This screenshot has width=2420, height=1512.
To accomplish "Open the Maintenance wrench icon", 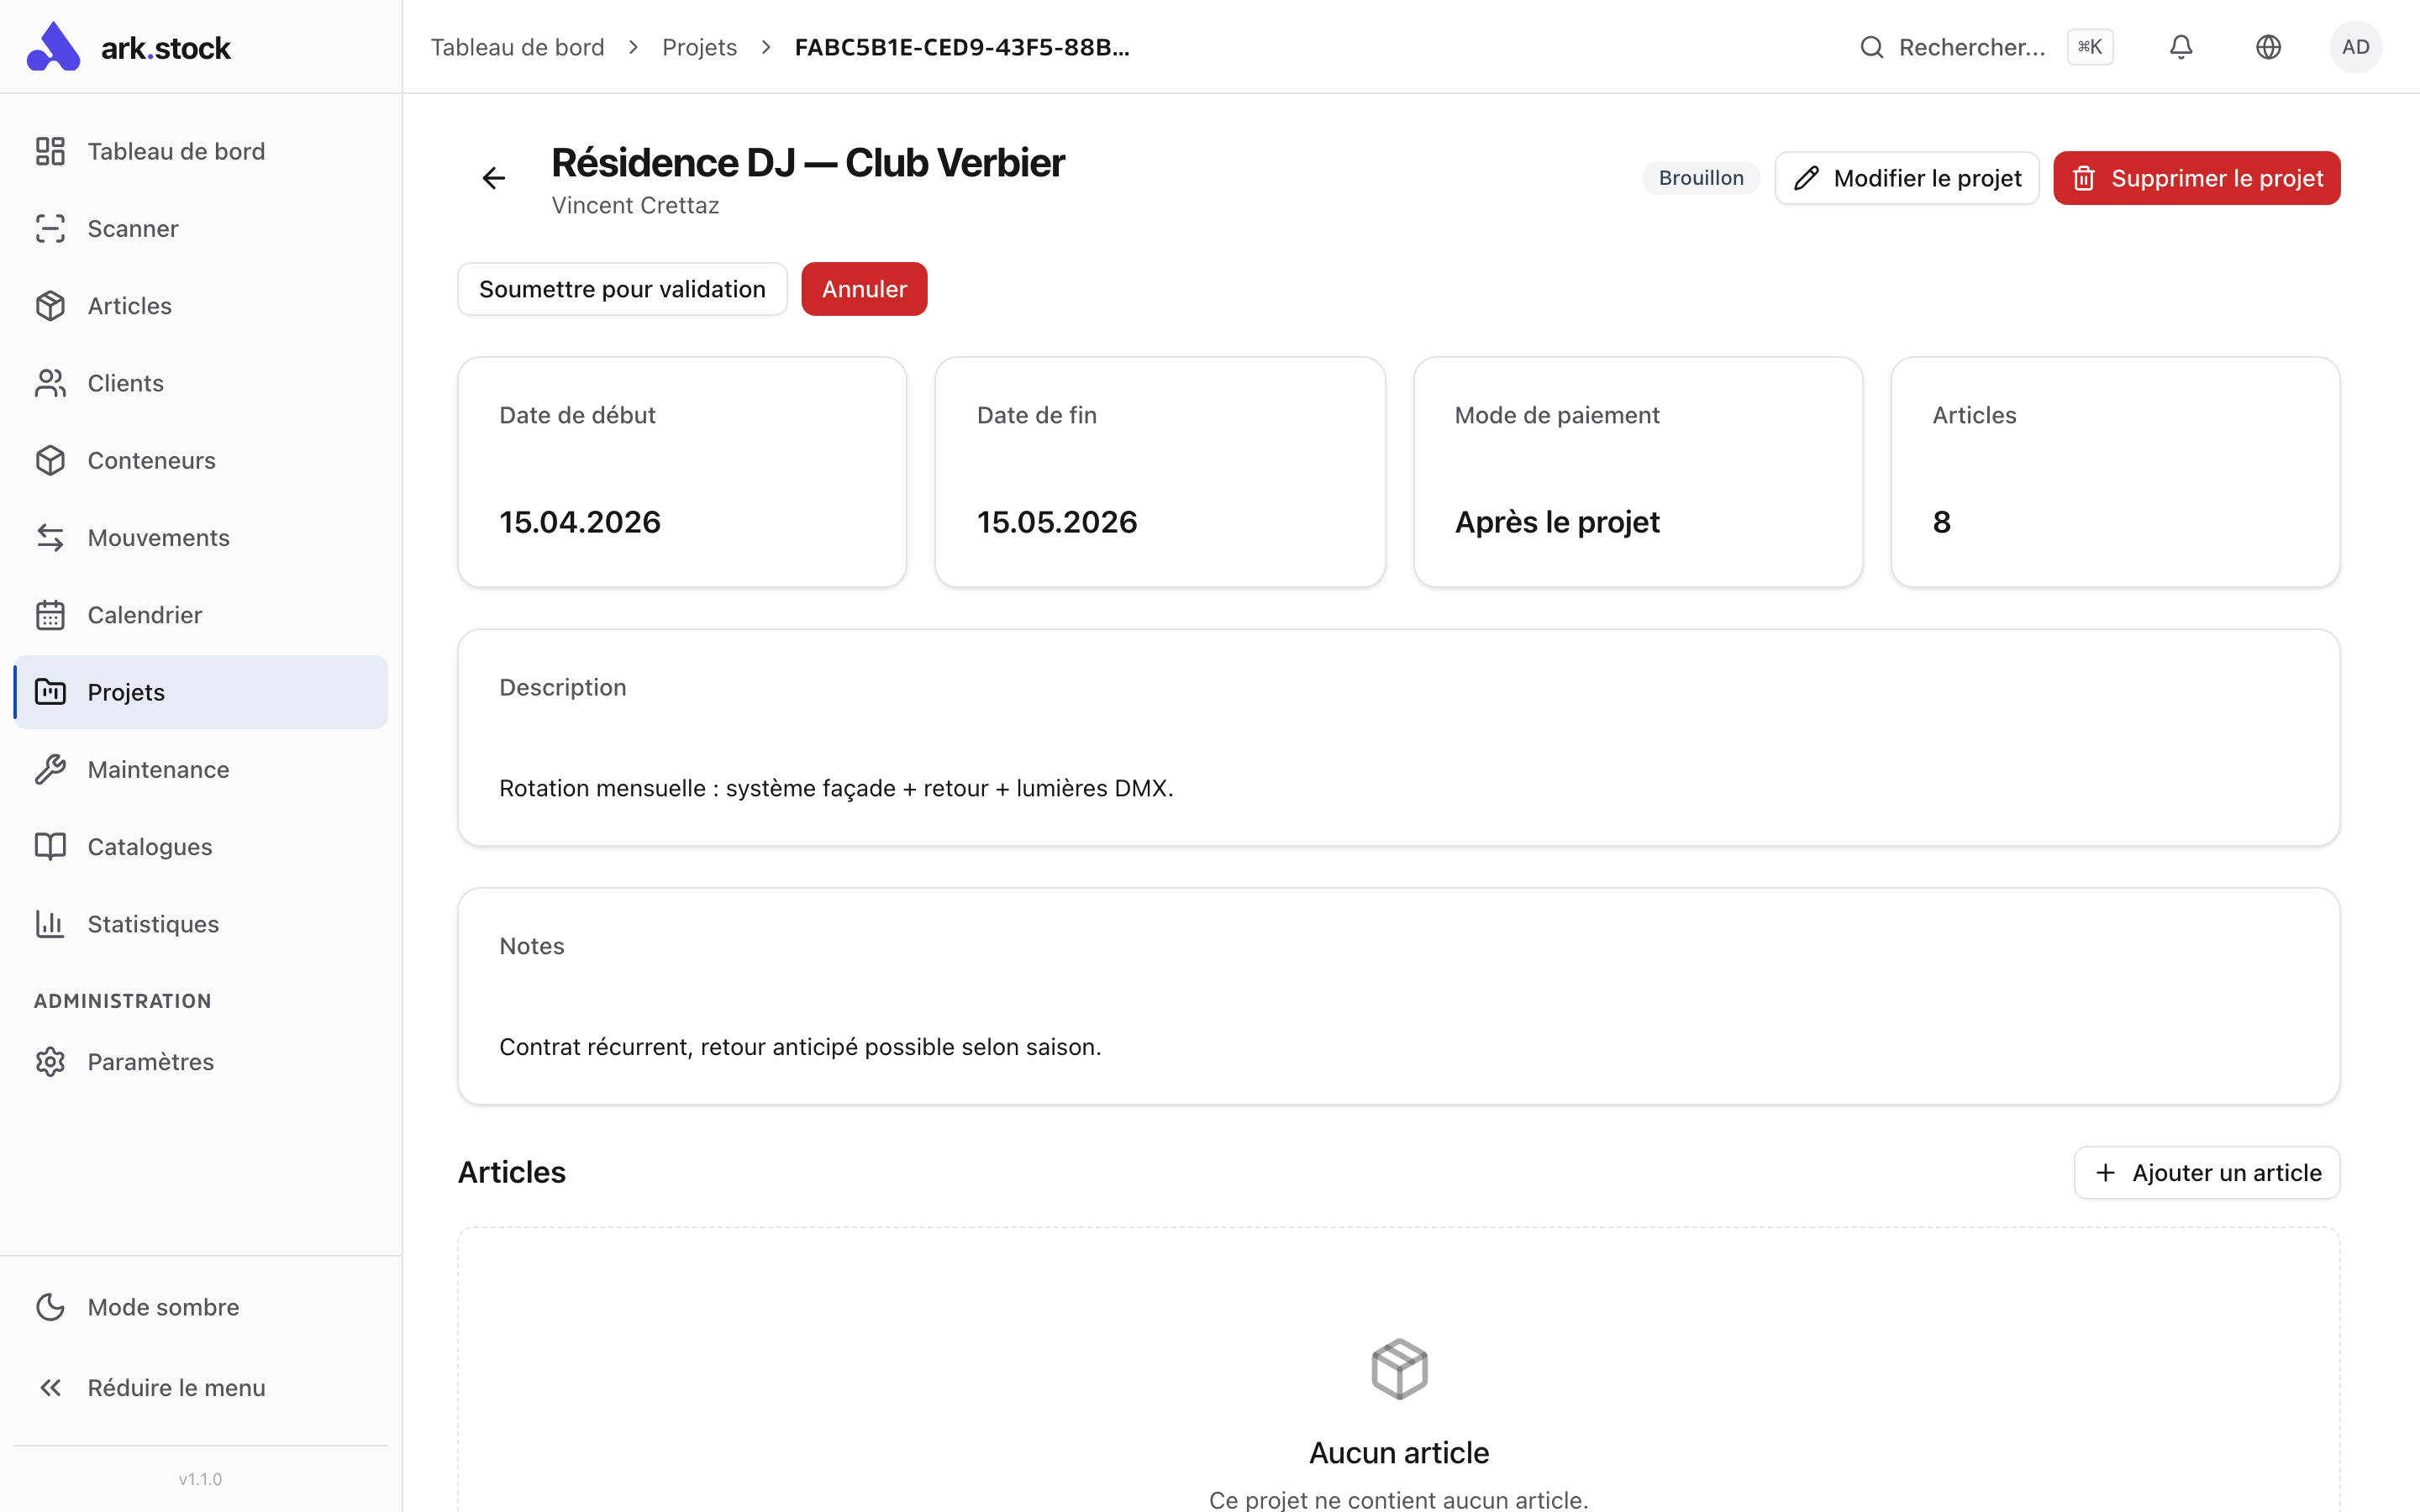I will (50, 769).
